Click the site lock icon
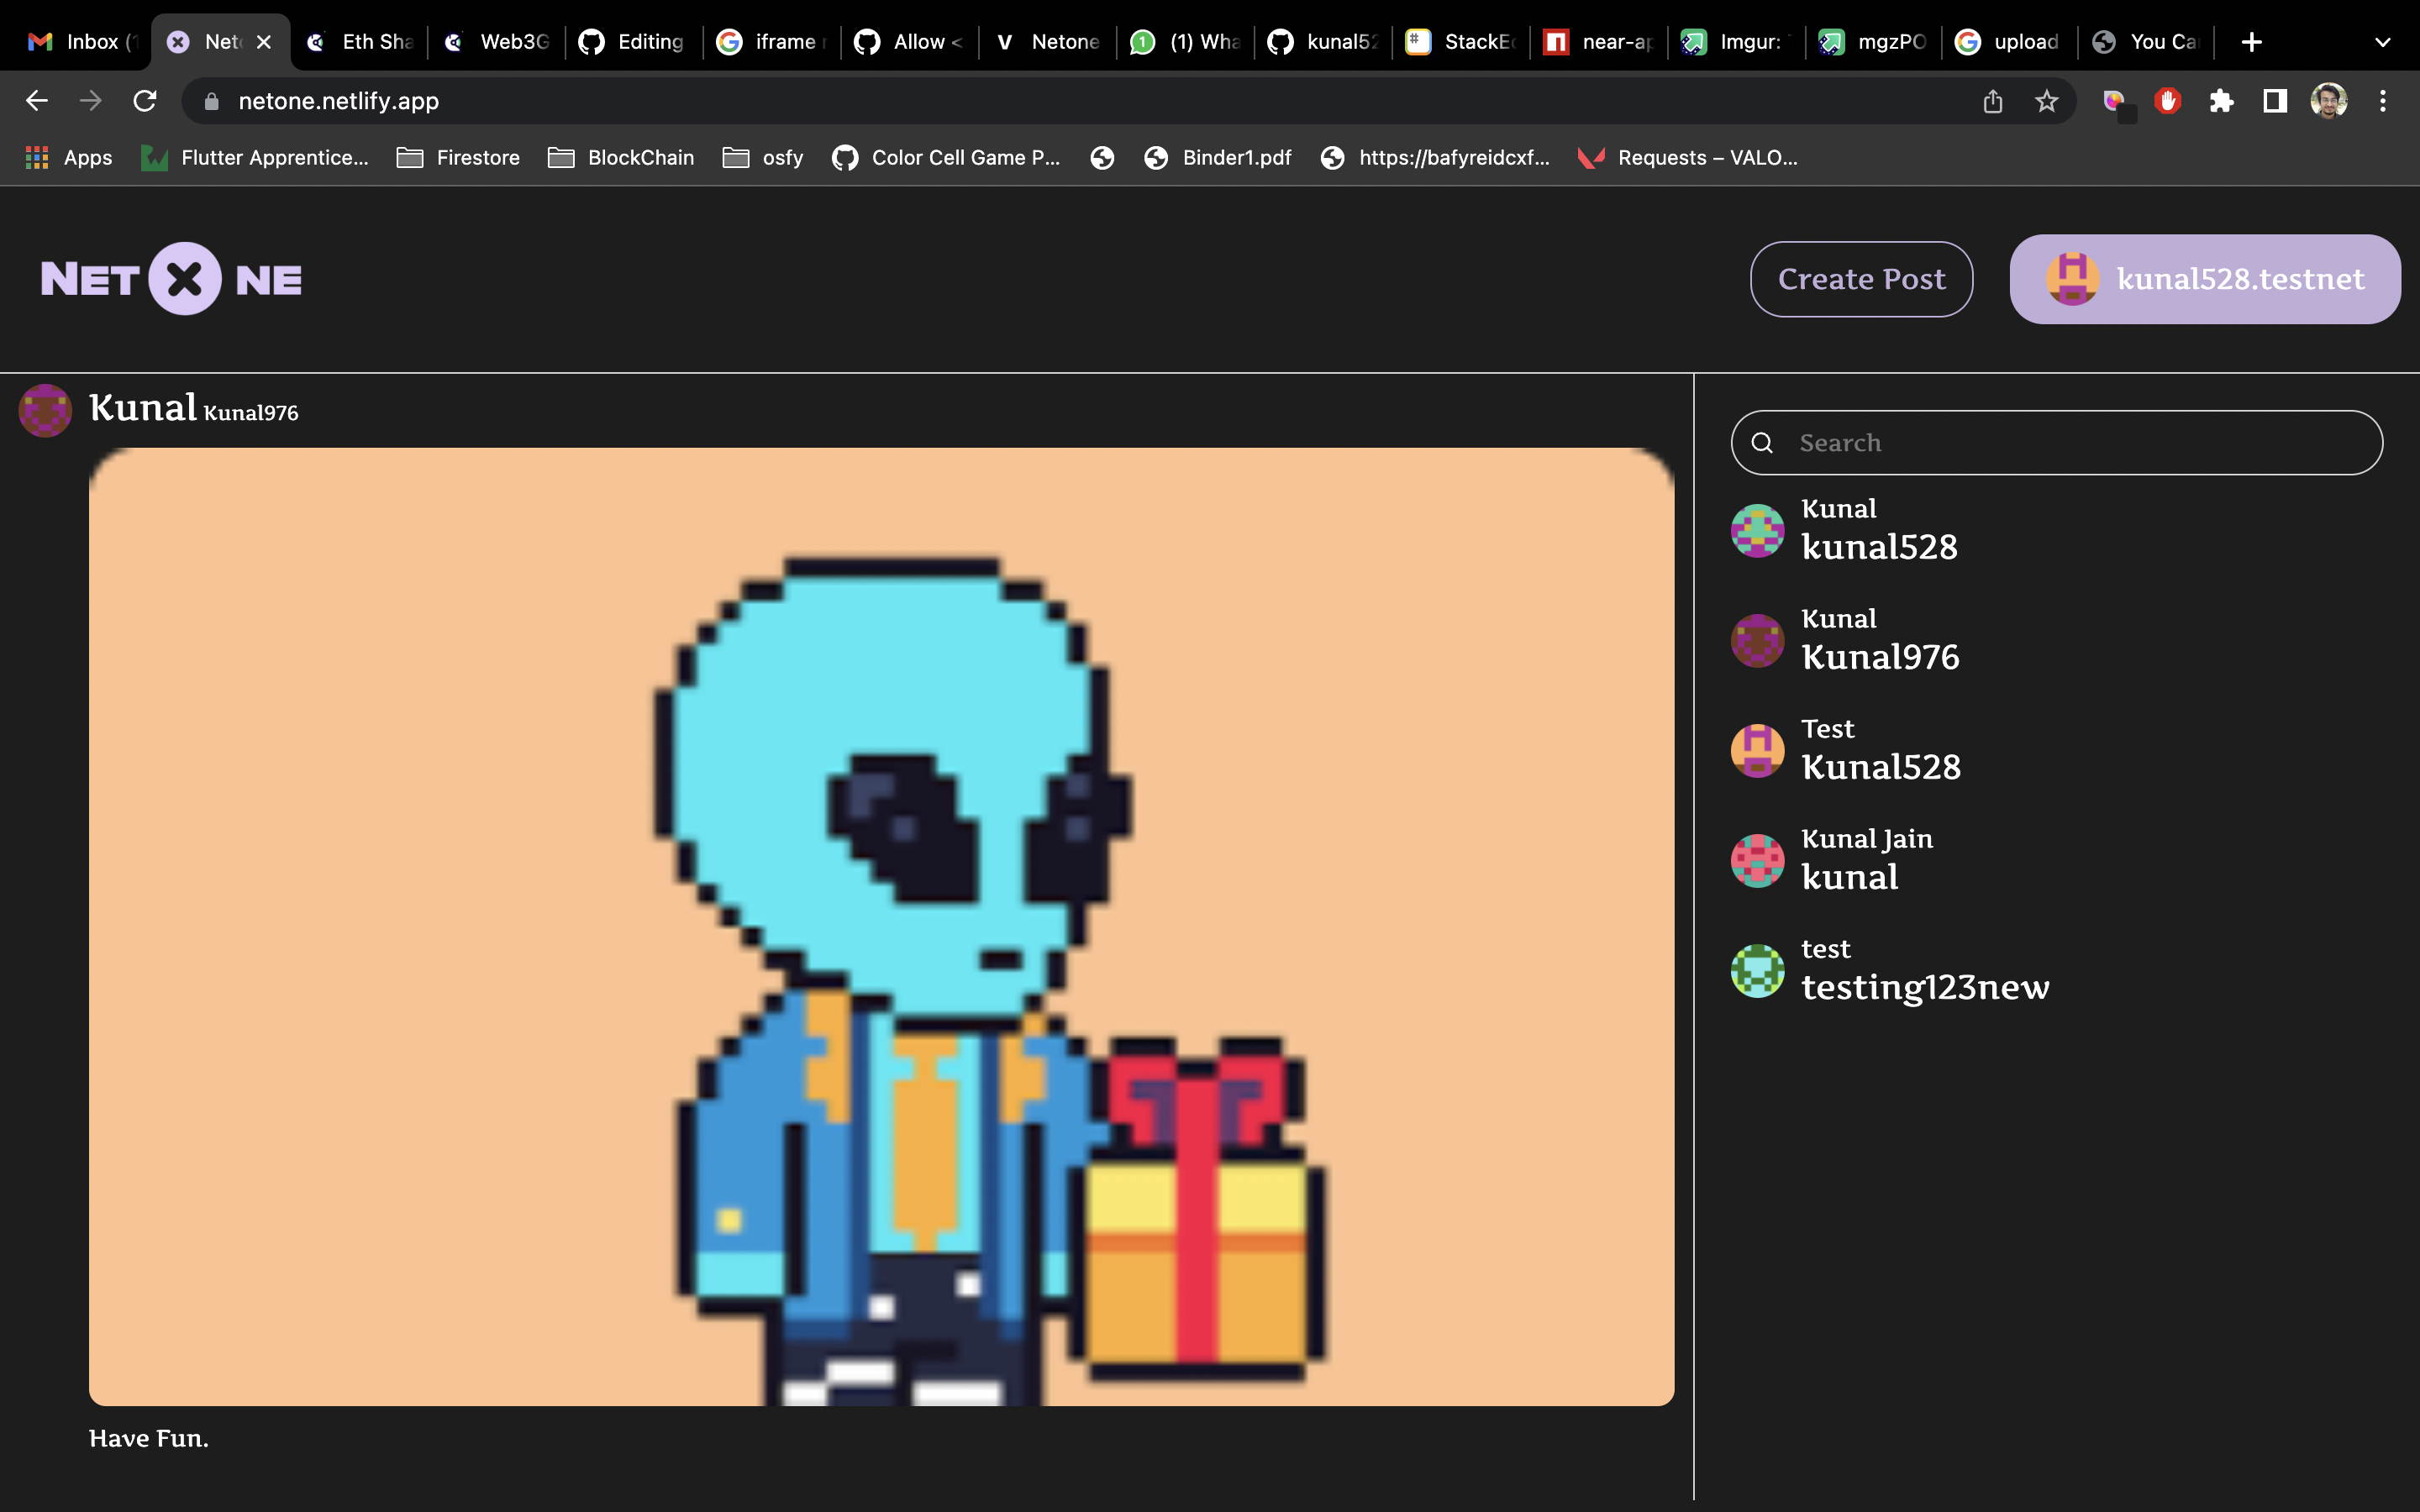 (211, 101)
